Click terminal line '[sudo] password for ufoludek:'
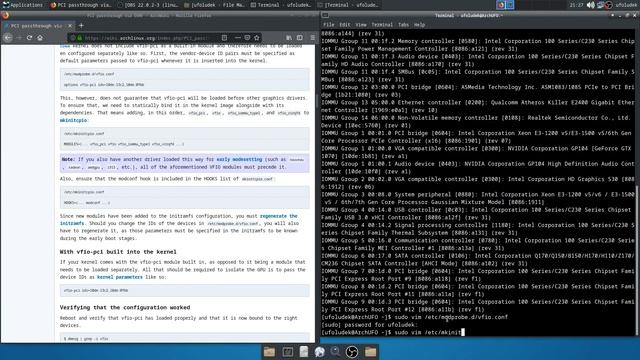The width and height of the screenshot is (640, 360). (369, 325)
